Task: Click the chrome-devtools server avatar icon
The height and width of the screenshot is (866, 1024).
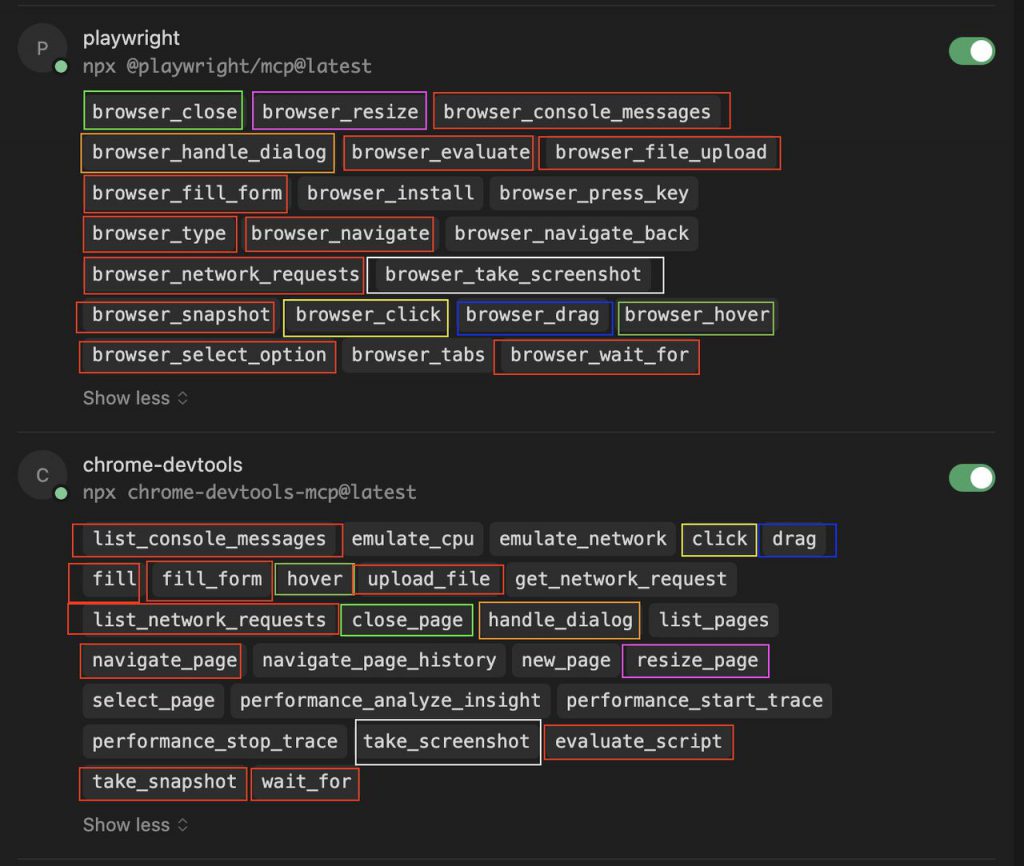Action: tap(42, 476)
